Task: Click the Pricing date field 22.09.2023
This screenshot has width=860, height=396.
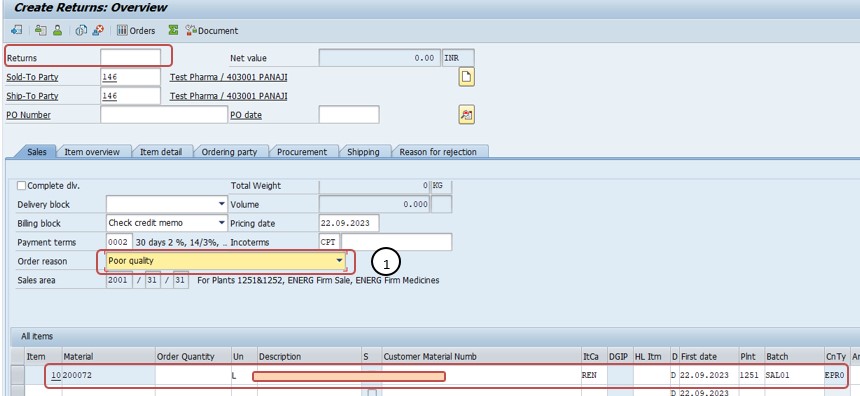Action: click(349, 223)
